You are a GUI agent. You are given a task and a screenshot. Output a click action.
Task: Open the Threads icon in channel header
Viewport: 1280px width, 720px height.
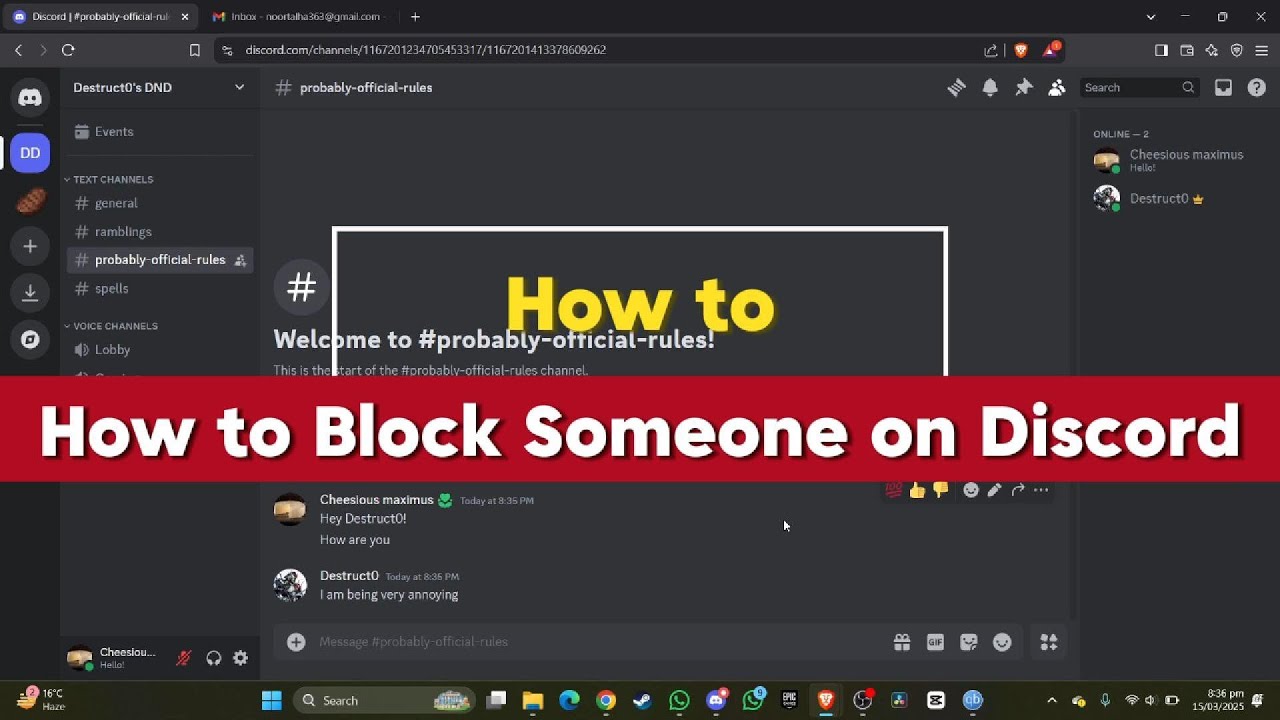click(956, 88)
